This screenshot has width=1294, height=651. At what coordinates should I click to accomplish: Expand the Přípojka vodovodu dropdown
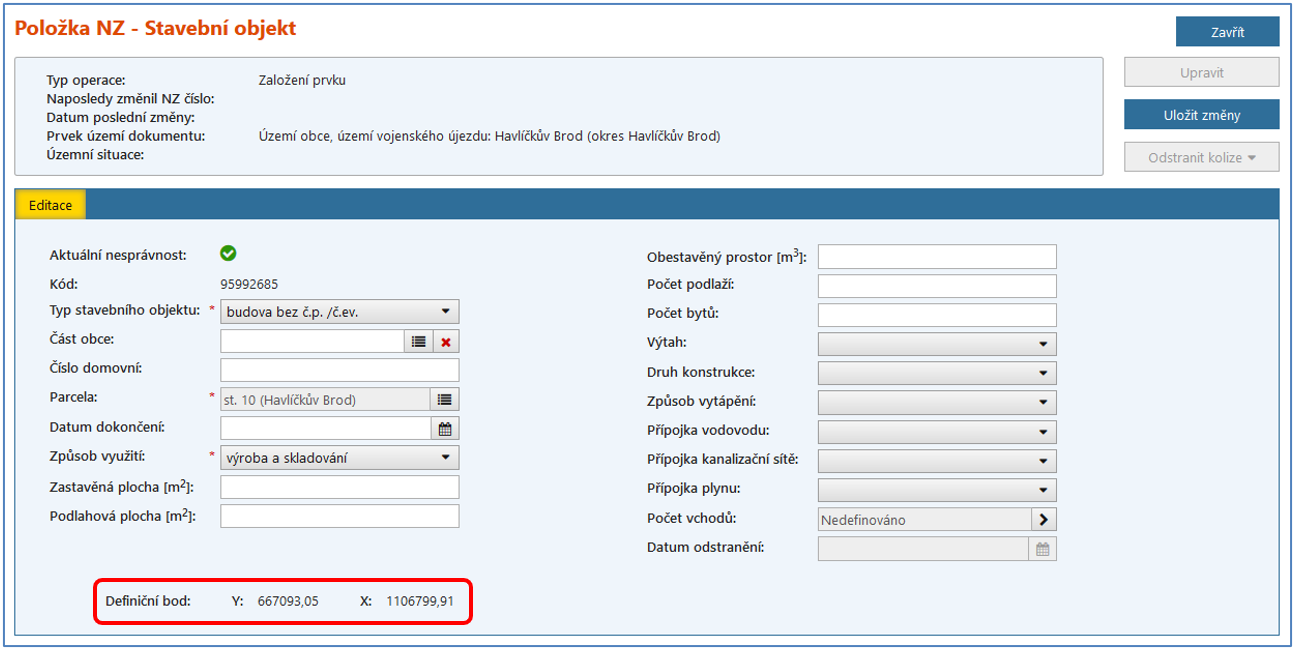pos(936,432)
